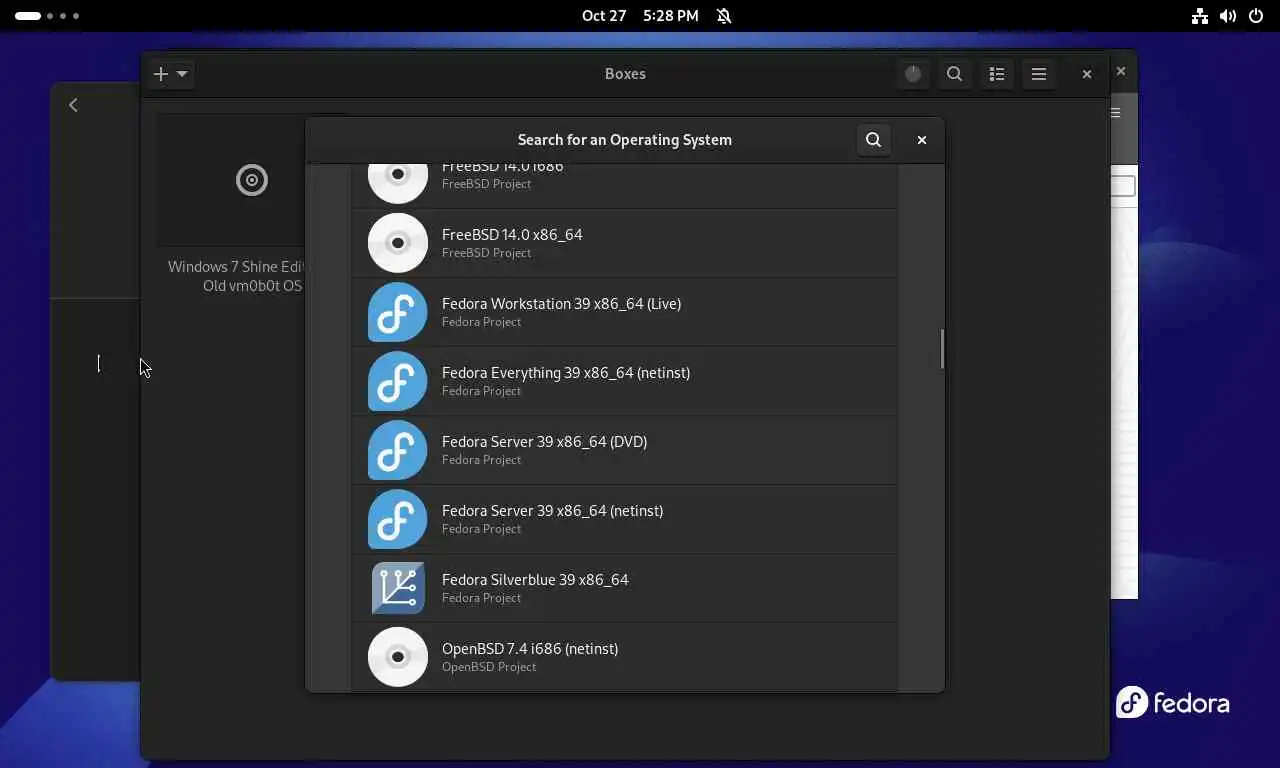Viewport: 1280px width, 768px height.
Task: Click the Fedora Workstation logo icon
Action: point(398,312)
